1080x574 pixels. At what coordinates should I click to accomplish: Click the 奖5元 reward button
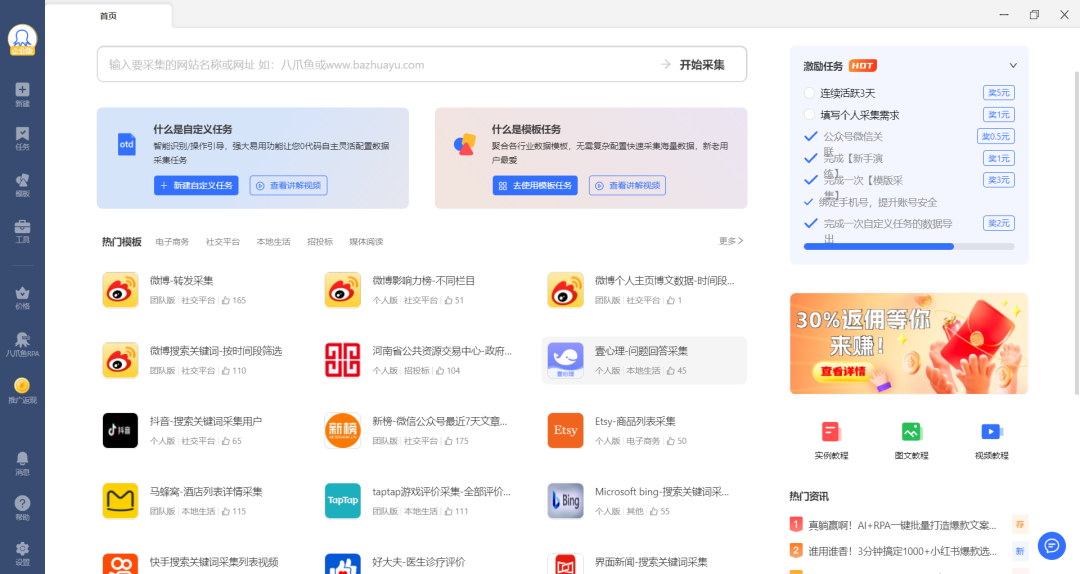999,93
